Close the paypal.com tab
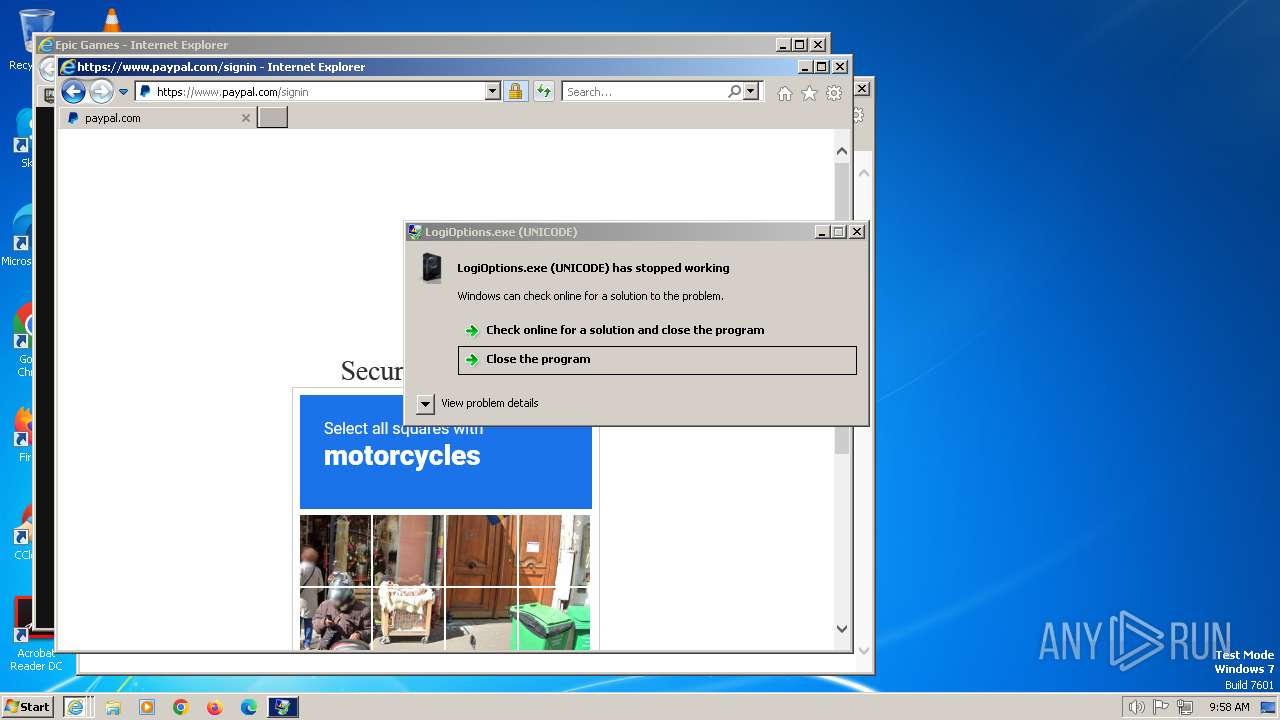1280x720 pixels. click(x=246, y=118)
